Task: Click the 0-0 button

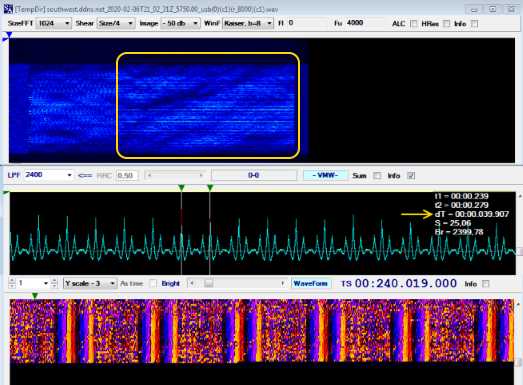Action: [x=254, y=175]
